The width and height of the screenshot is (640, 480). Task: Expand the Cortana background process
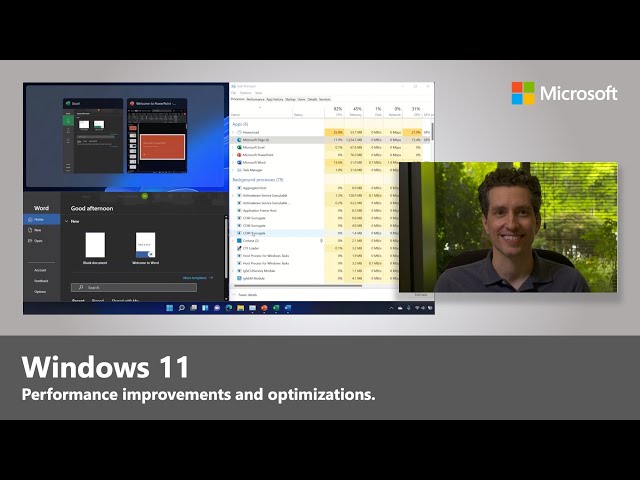coord(233,241)
